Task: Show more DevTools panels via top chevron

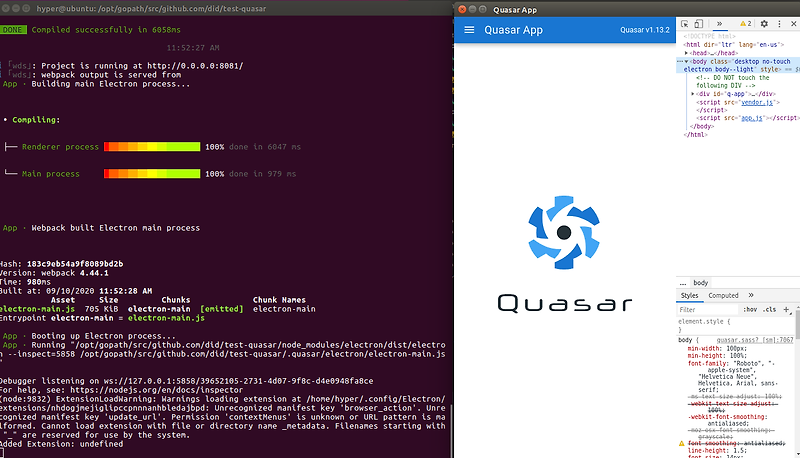Action: pos(719,24)
